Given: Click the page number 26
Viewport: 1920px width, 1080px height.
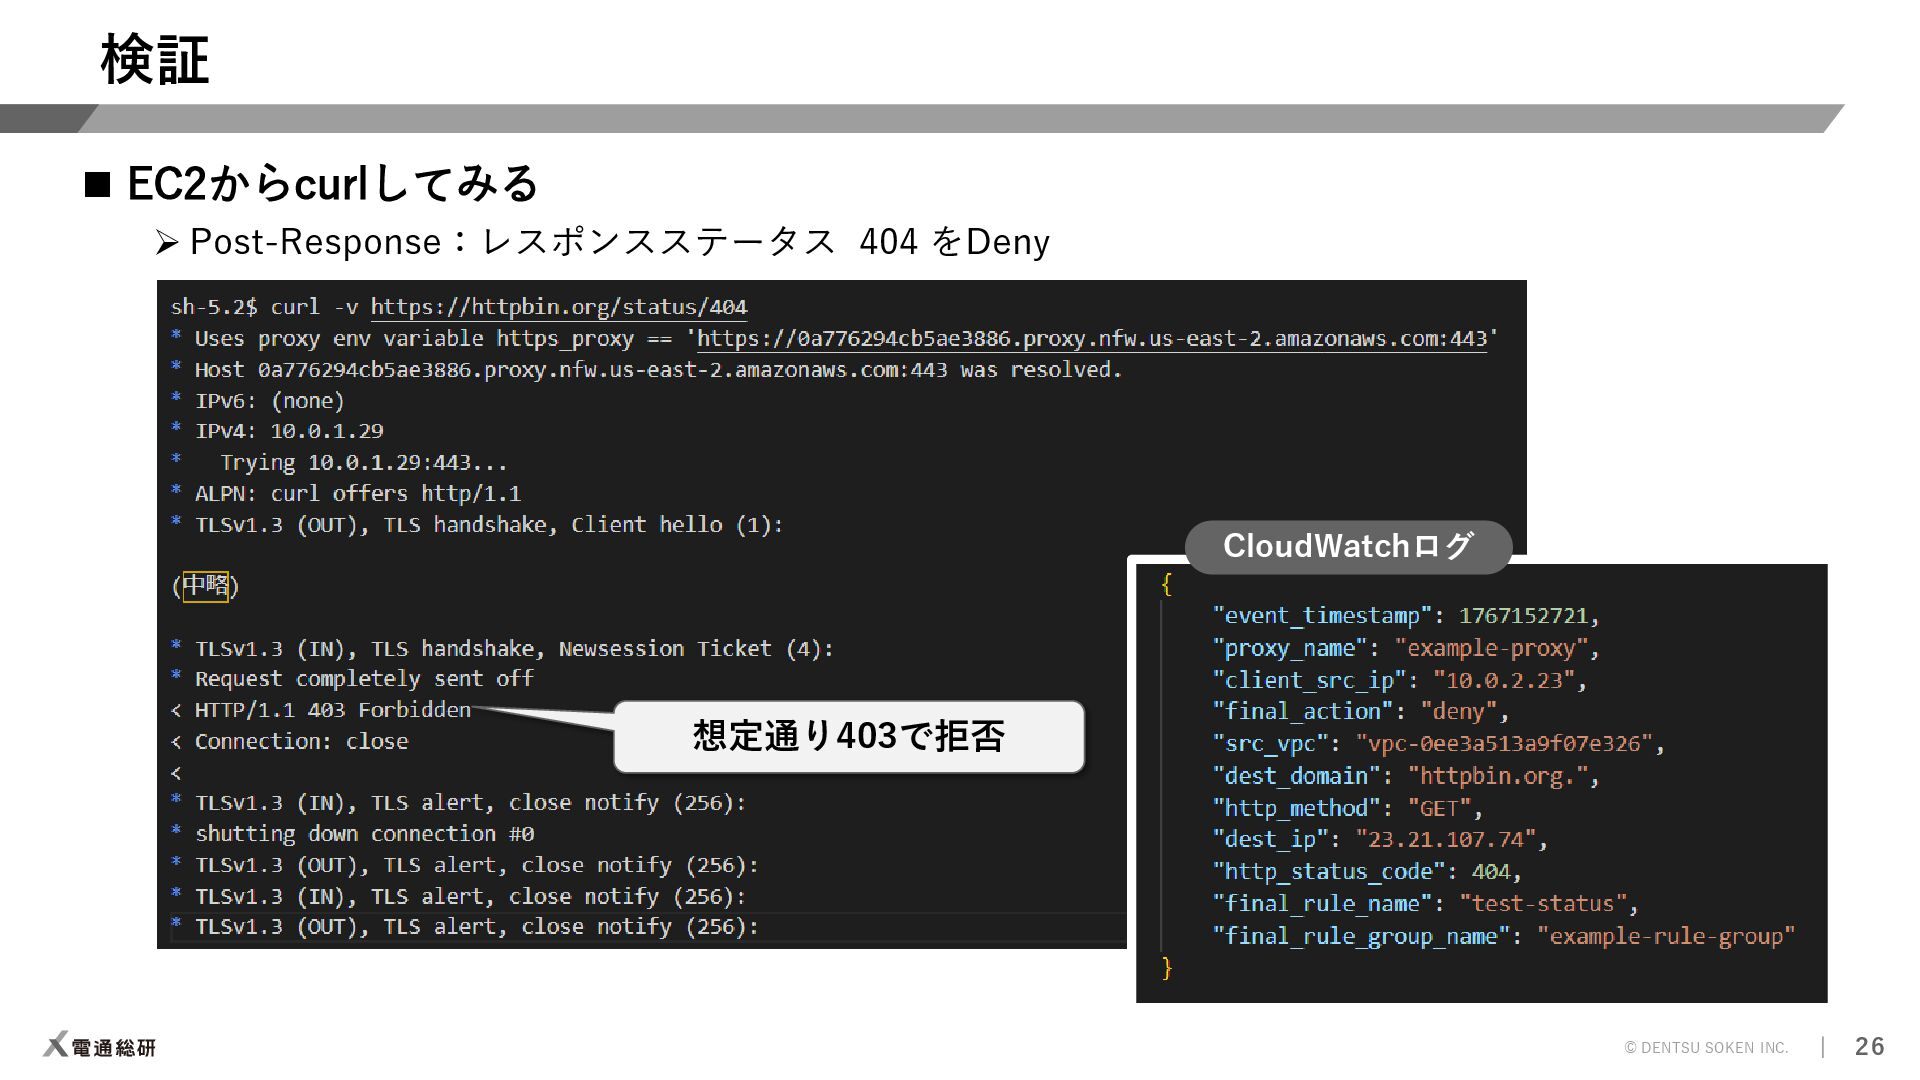Looking at the screenshot, I should pyautogui.click(x=1868, y=1046).
